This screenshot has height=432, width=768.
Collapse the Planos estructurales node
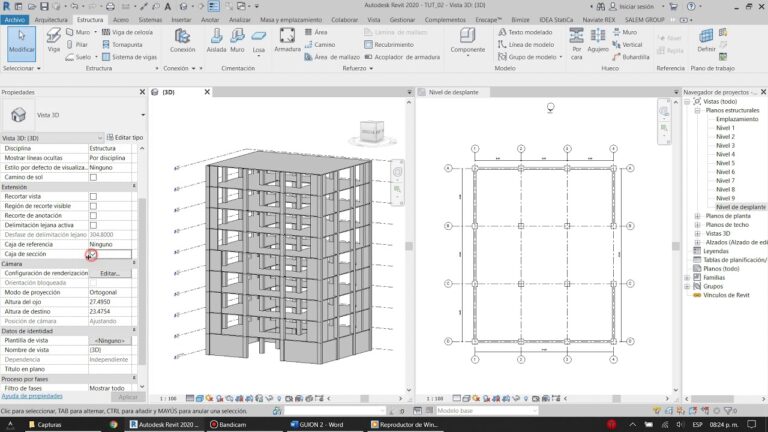pyautogui.click(x=697, y=111)
